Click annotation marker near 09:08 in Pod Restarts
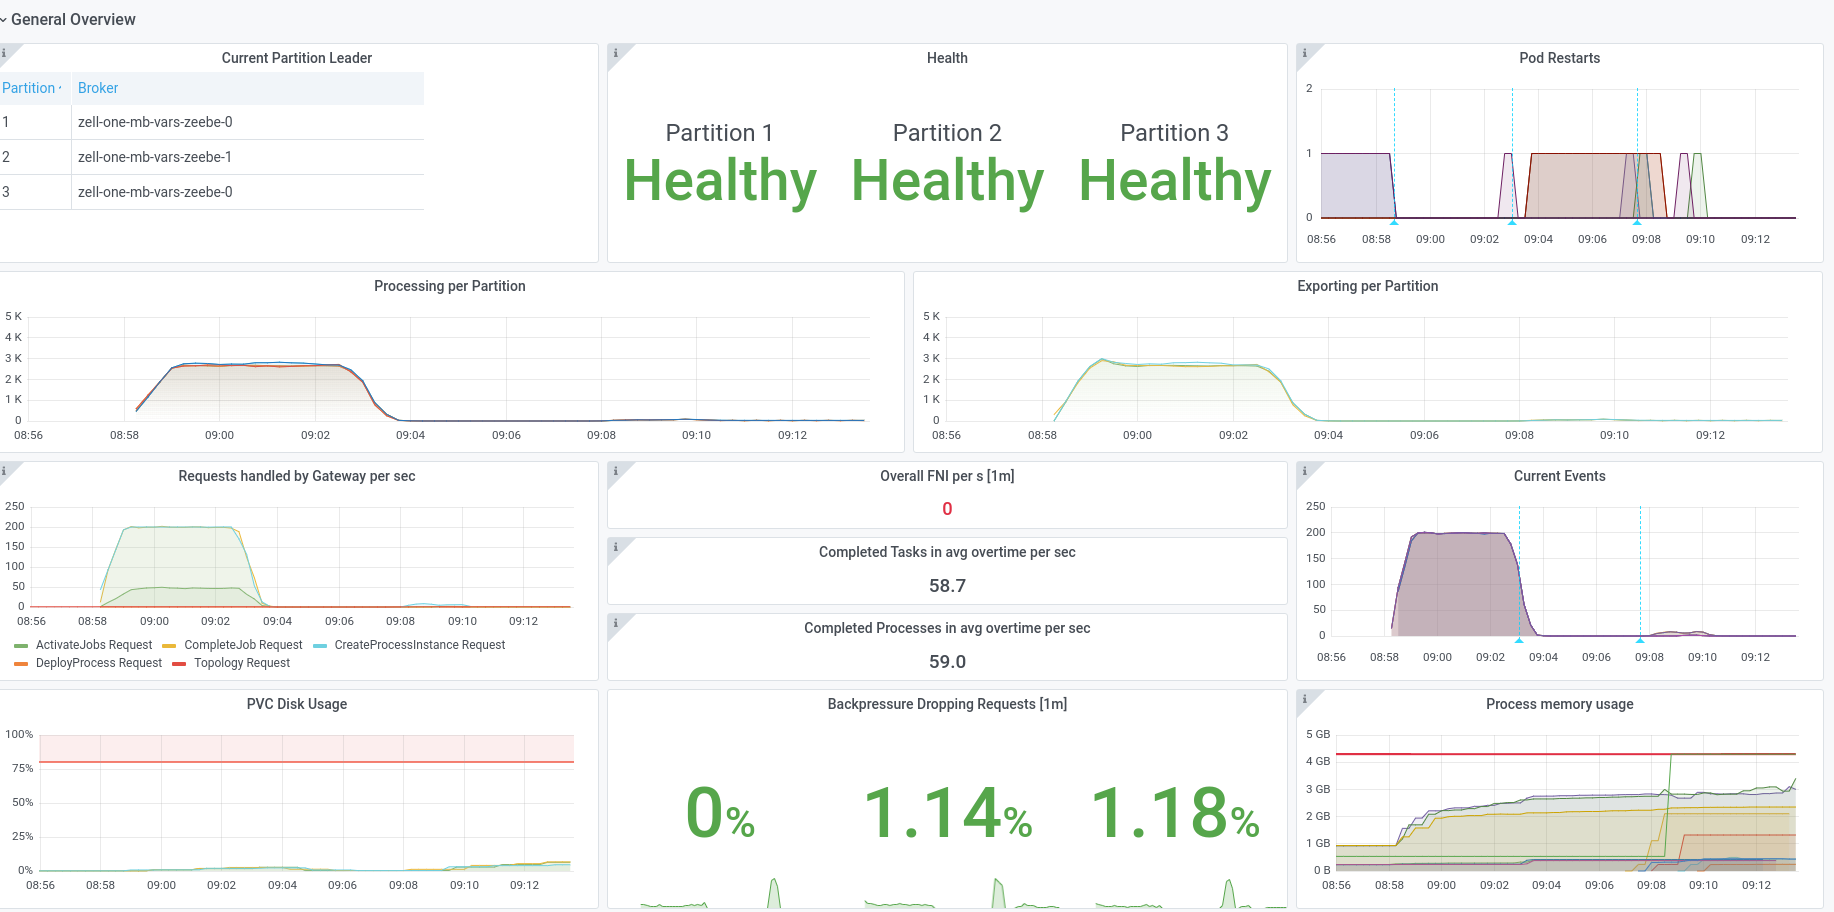 [1637, 222]
